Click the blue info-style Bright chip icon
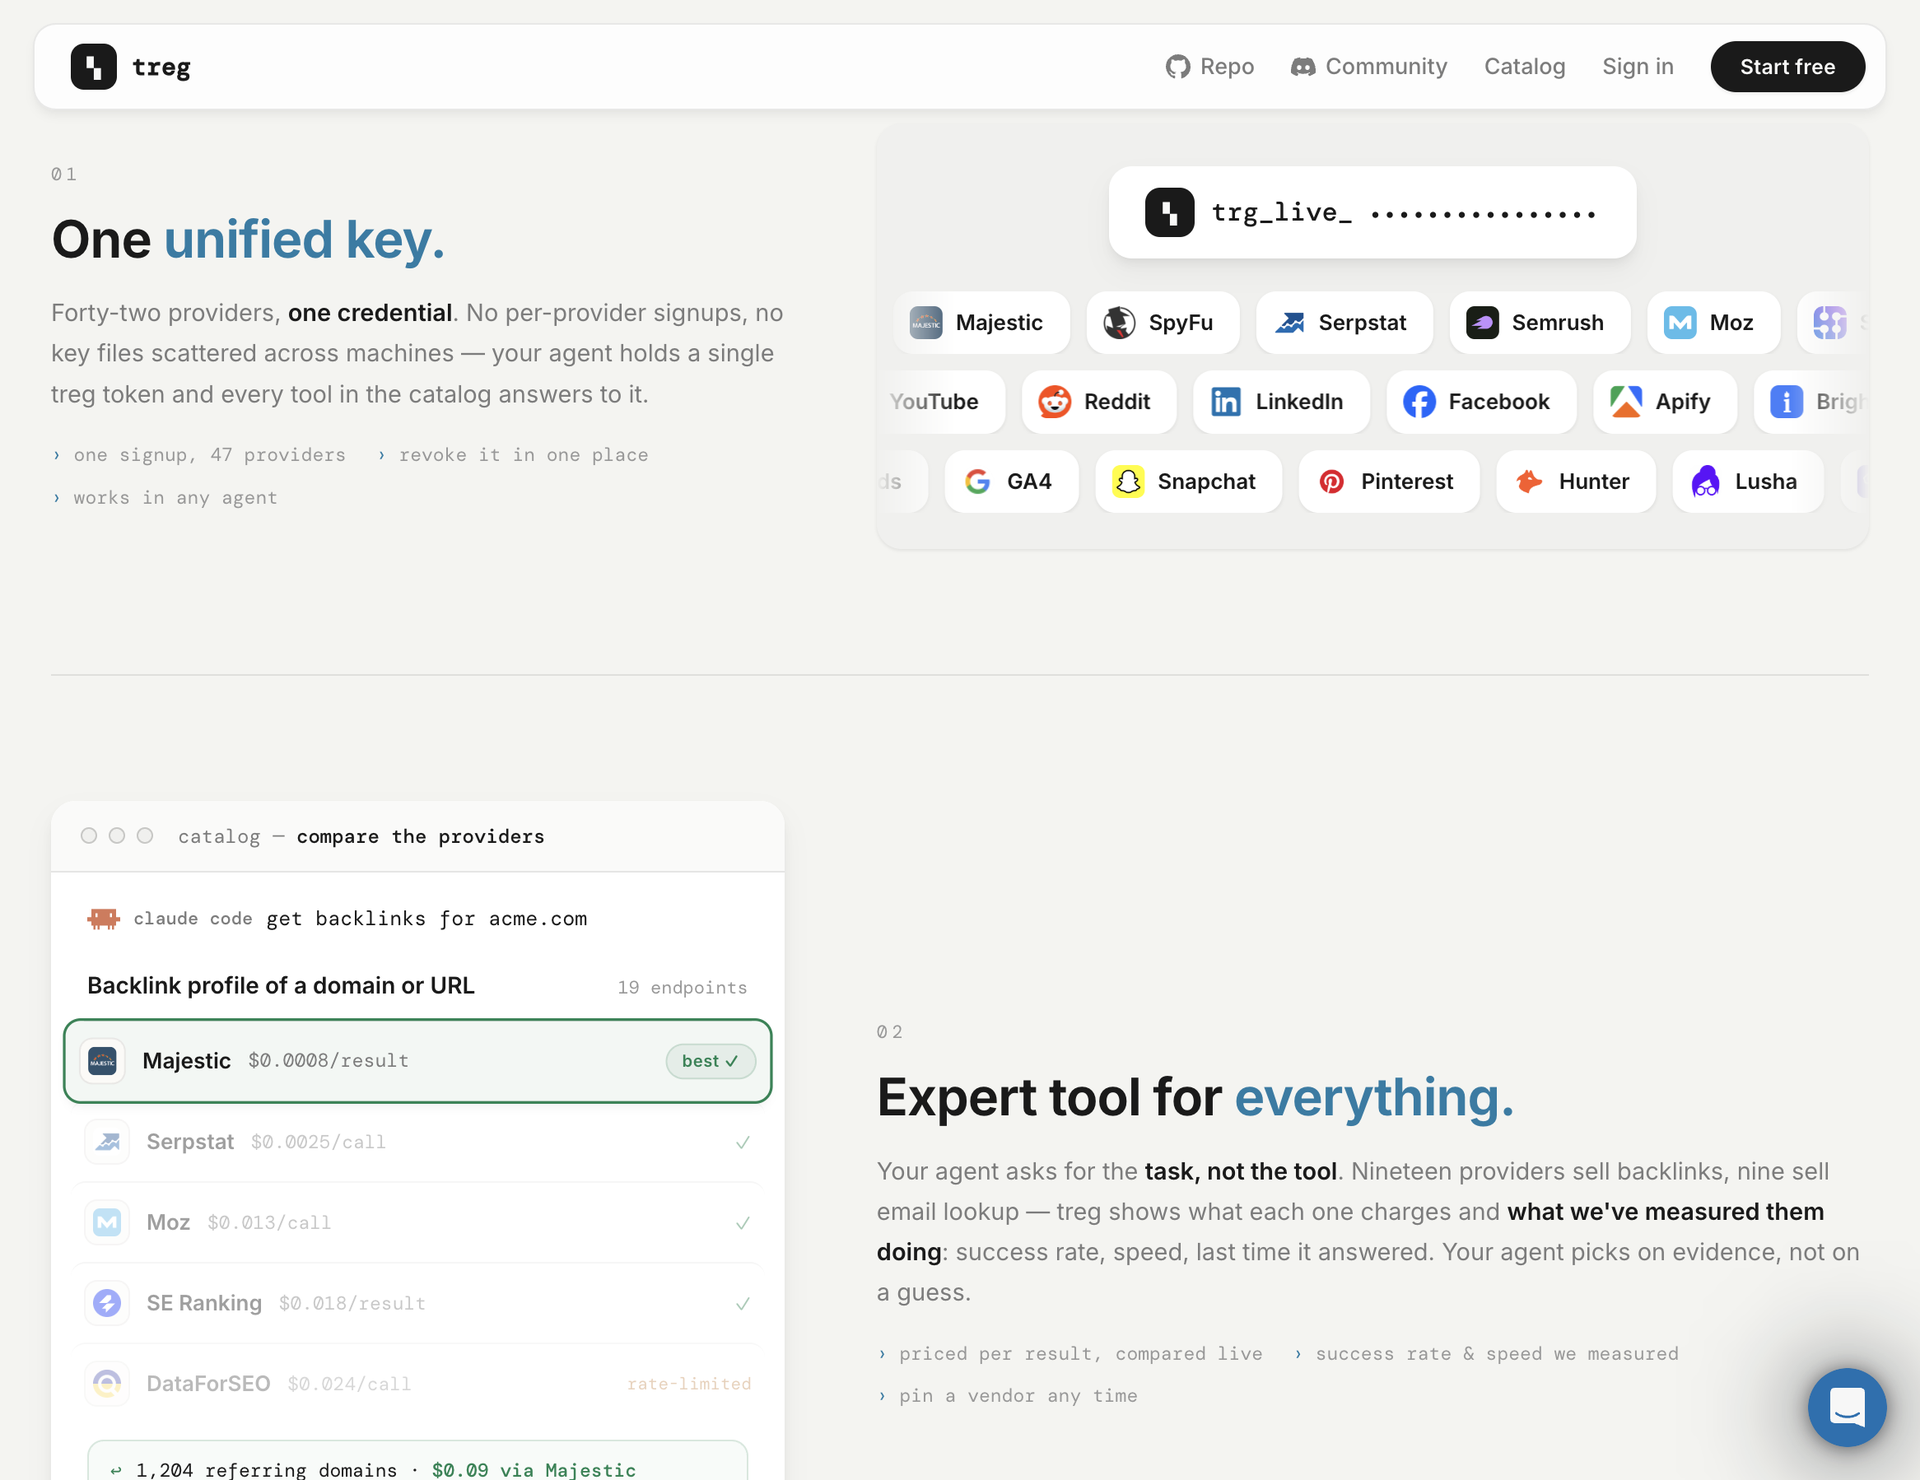The image size is (1920, 1480). [1787, 402]
